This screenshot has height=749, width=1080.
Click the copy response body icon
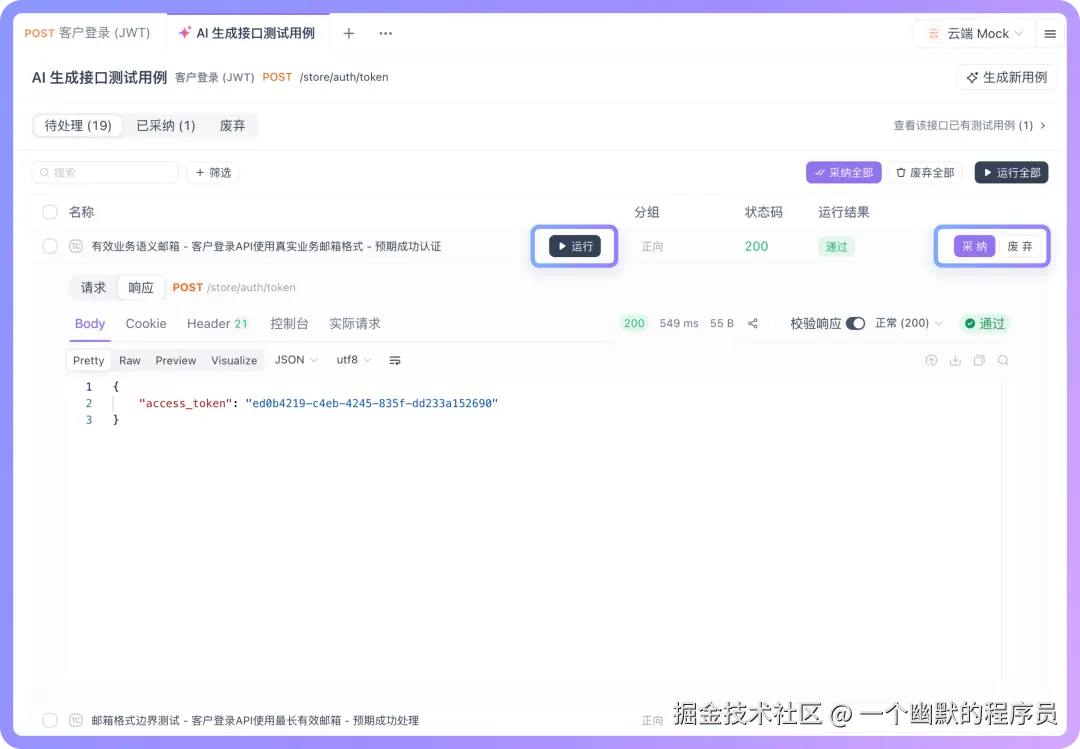pyautogui.click(x=979, y=360)
